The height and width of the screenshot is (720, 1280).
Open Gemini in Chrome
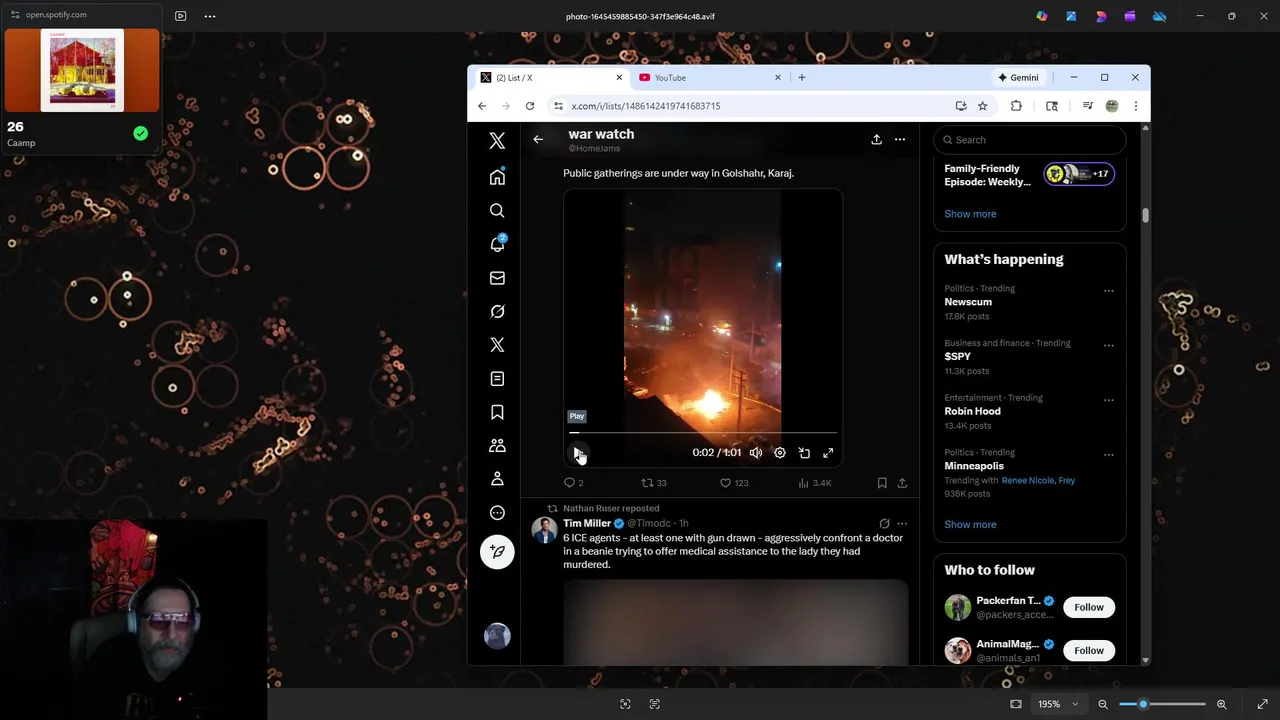(1018, 78)
